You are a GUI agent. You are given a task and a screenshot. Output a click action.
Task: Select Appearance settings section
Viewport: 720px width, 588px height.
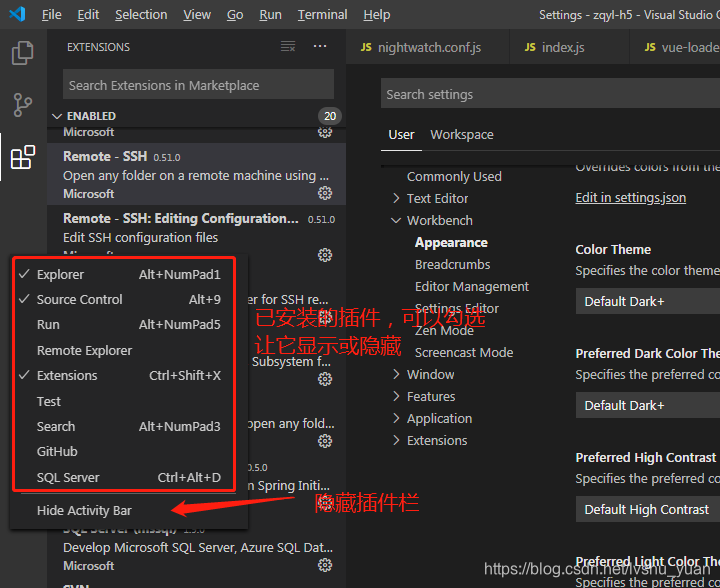pos(451,242)
